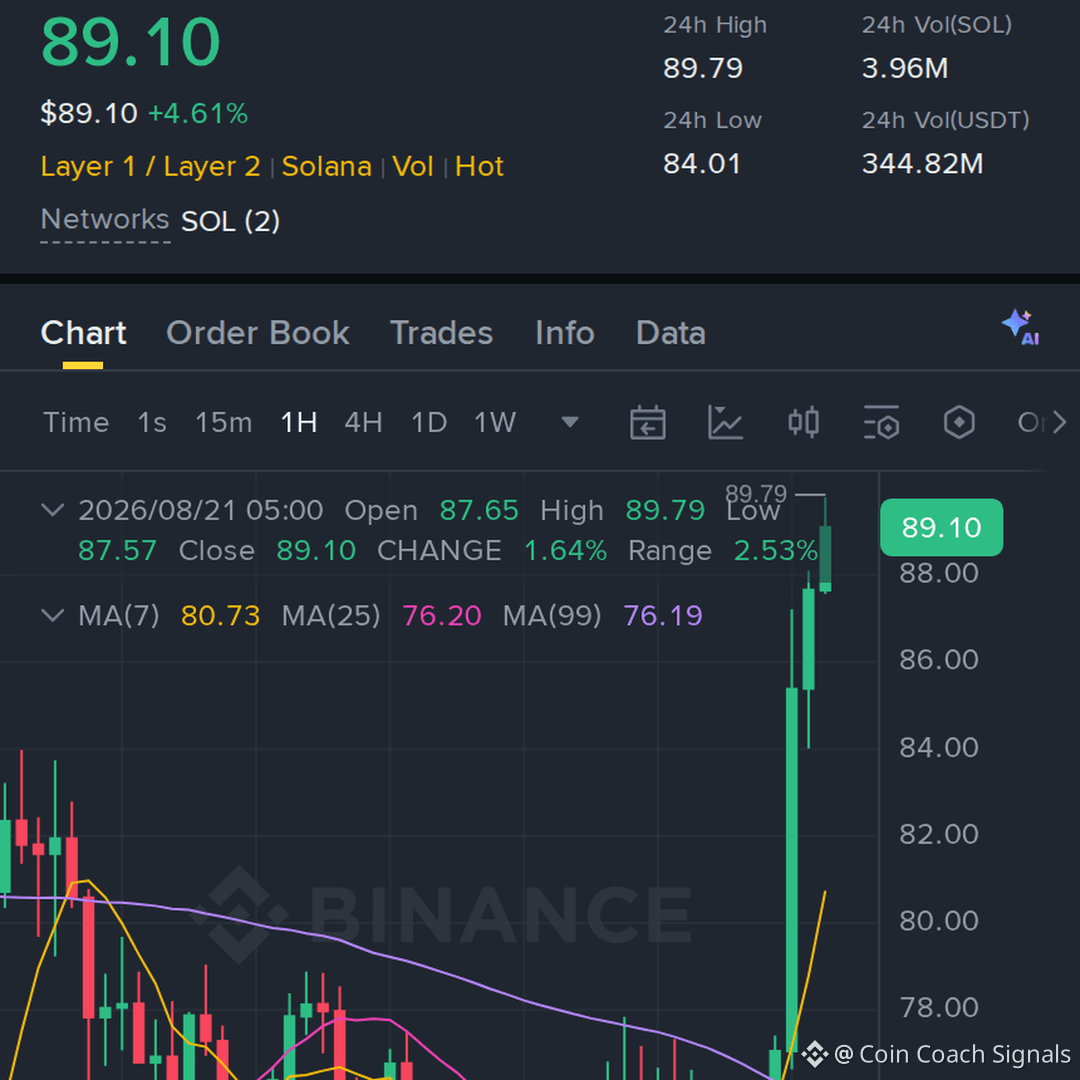Switch to the Data tab
Screen dimensions: 1080x1080
click(671, 333)
